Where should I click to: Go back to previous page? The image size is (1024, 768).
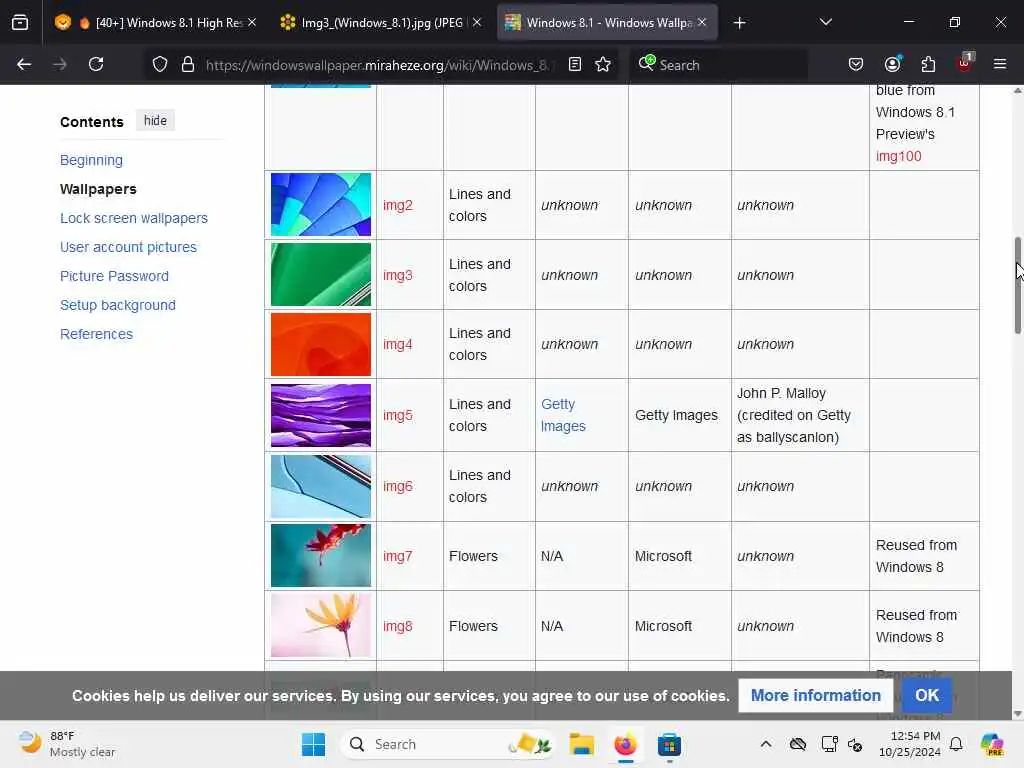24,64
